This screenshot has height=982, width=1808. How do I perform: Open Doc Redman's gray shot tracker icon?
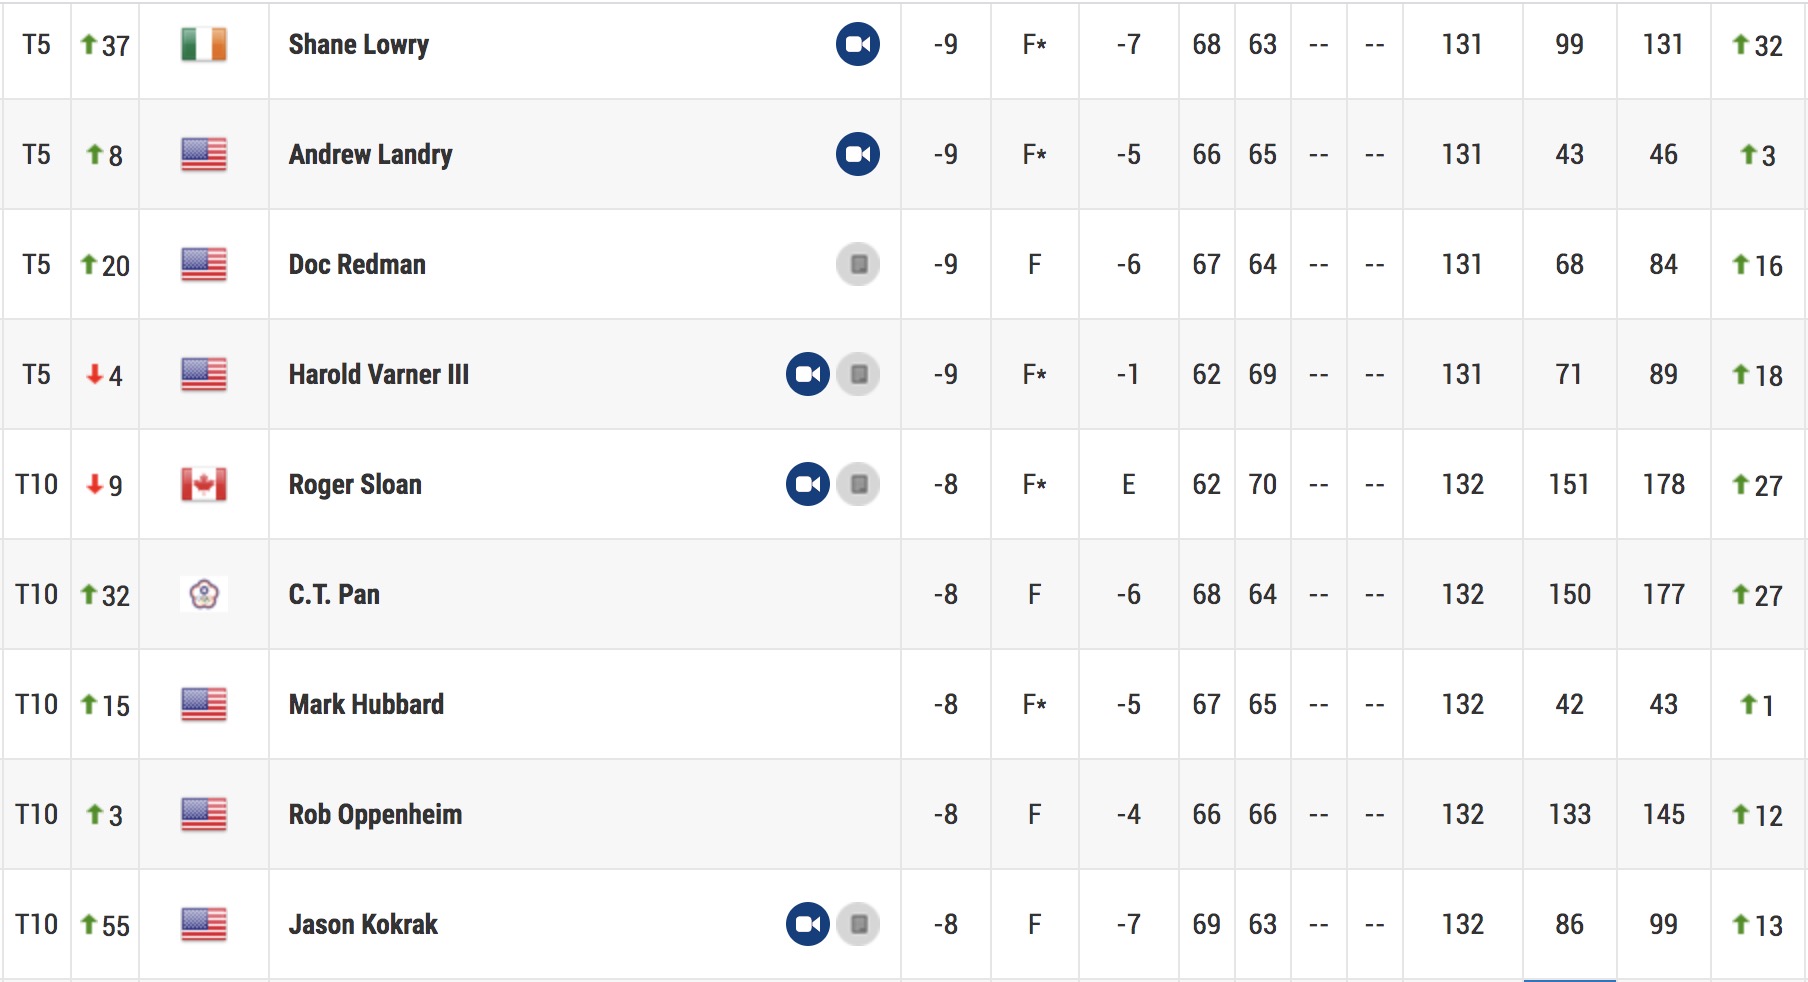857,264
